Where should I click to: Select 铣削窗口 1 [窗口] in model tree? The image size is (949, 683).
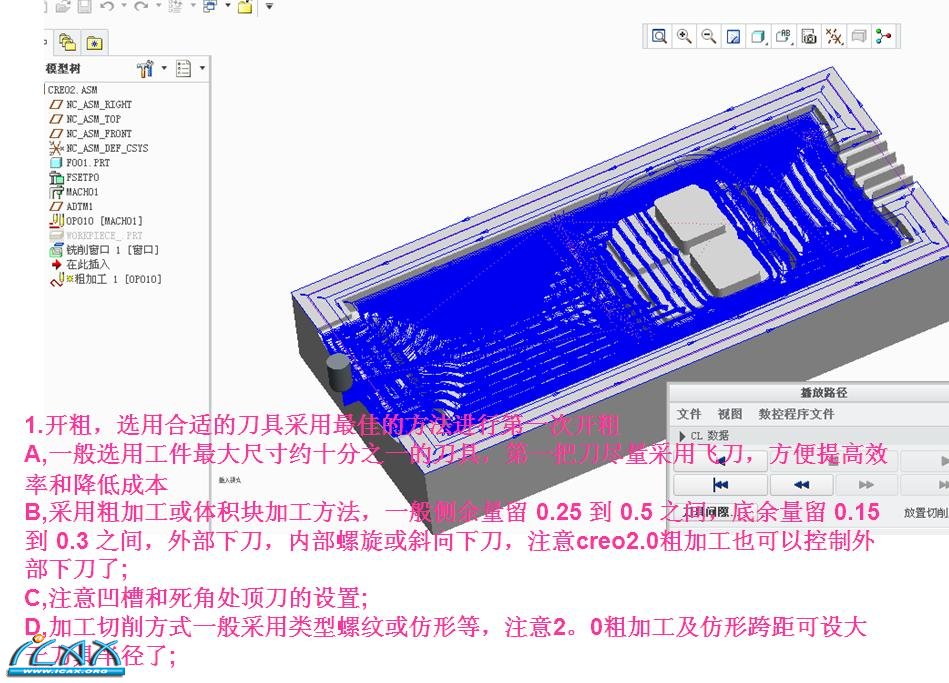[104, 250]
